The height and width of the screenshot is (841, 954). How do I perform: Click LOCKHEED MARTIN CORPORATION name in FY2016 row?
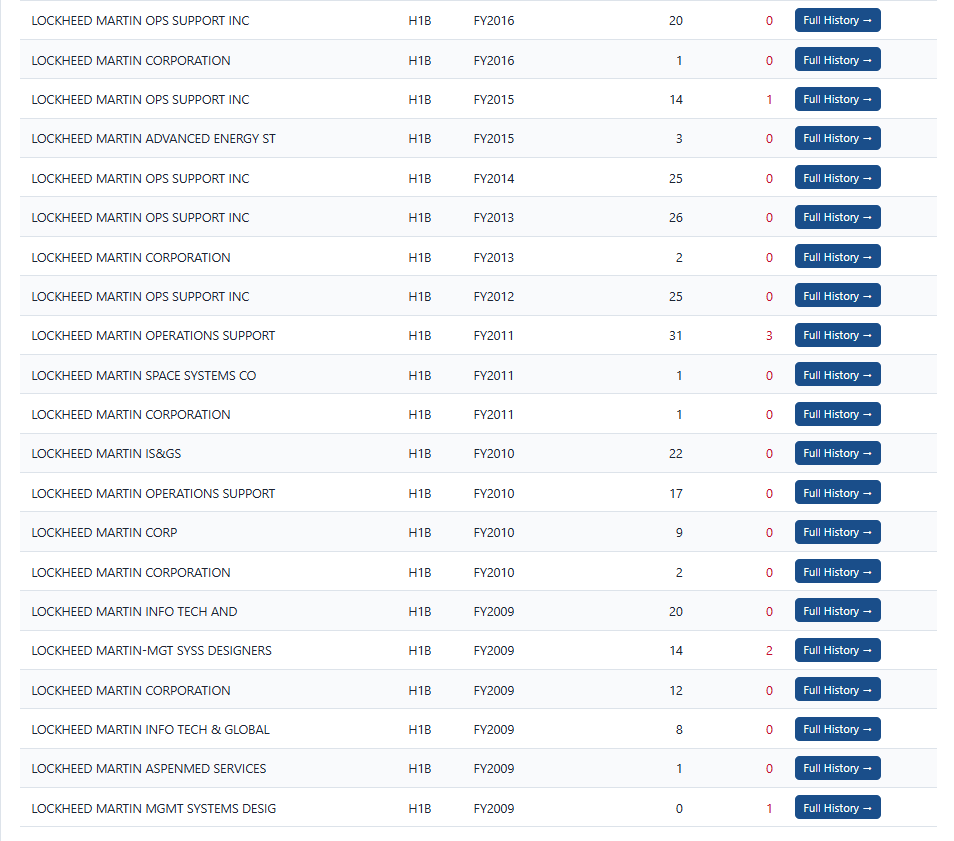click(131, 60)
